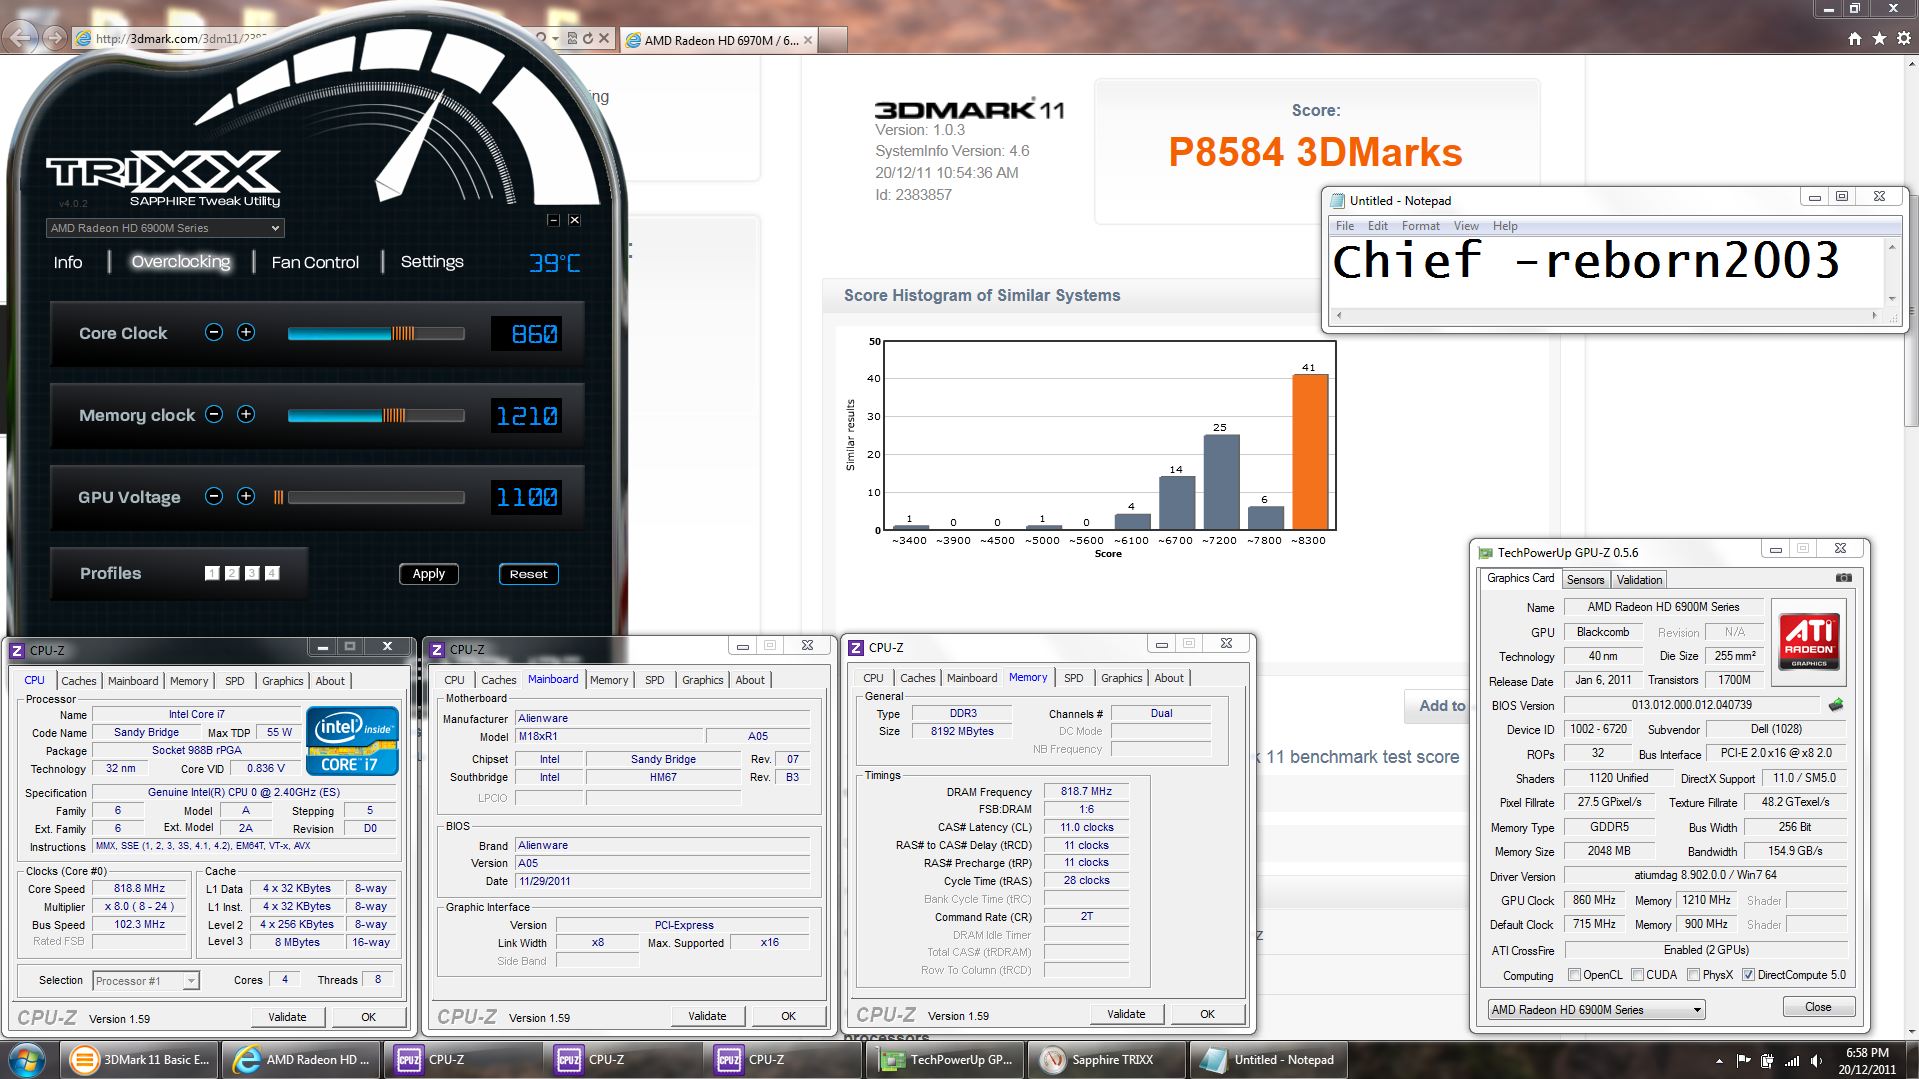Click Notepad horizontal scrollbar
Screen dimensions: 1919x1079
[x=1606, y=315]
